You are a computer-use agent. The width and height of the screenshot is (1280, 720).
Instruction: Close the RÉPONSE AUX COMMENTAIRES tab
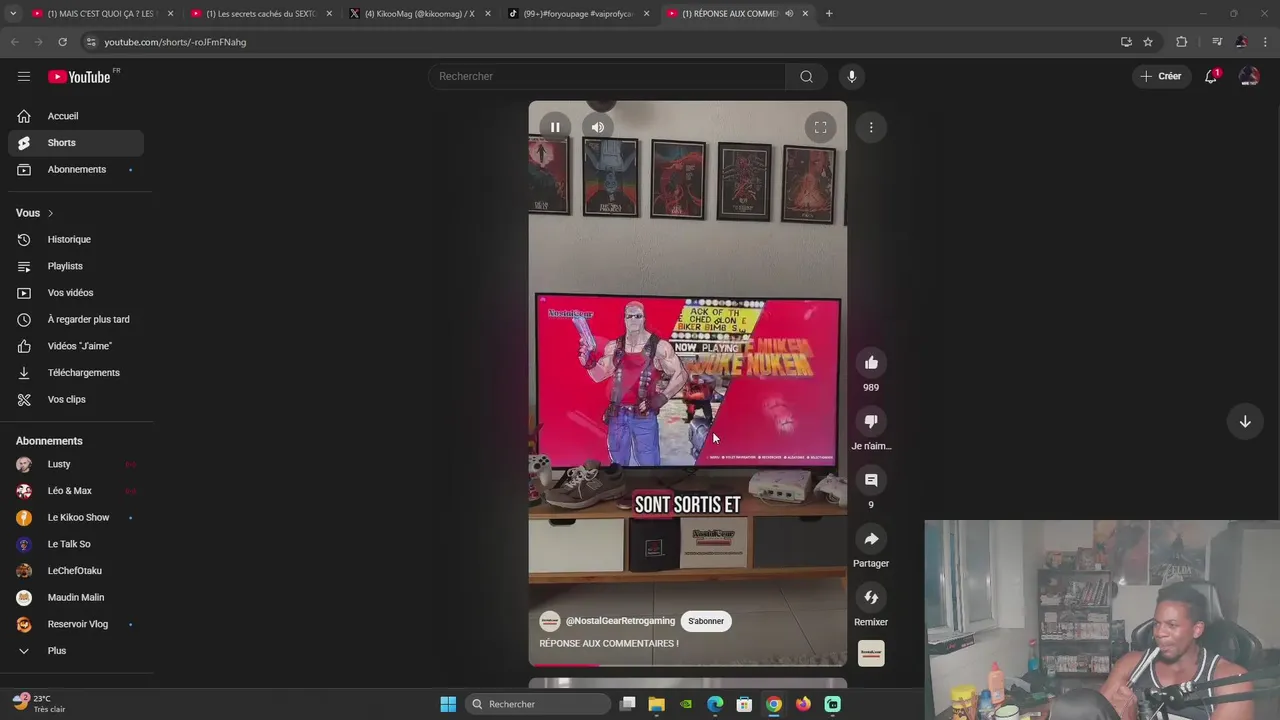pos(805,14)
